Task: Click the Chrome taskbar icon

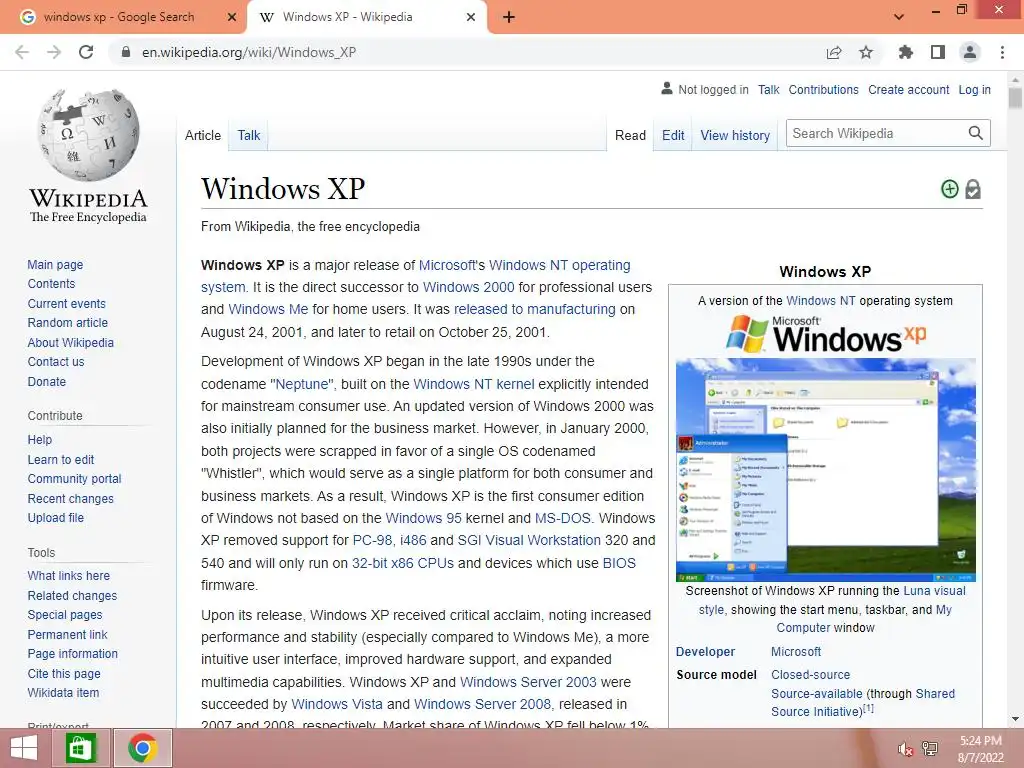Action: point(143,748)
